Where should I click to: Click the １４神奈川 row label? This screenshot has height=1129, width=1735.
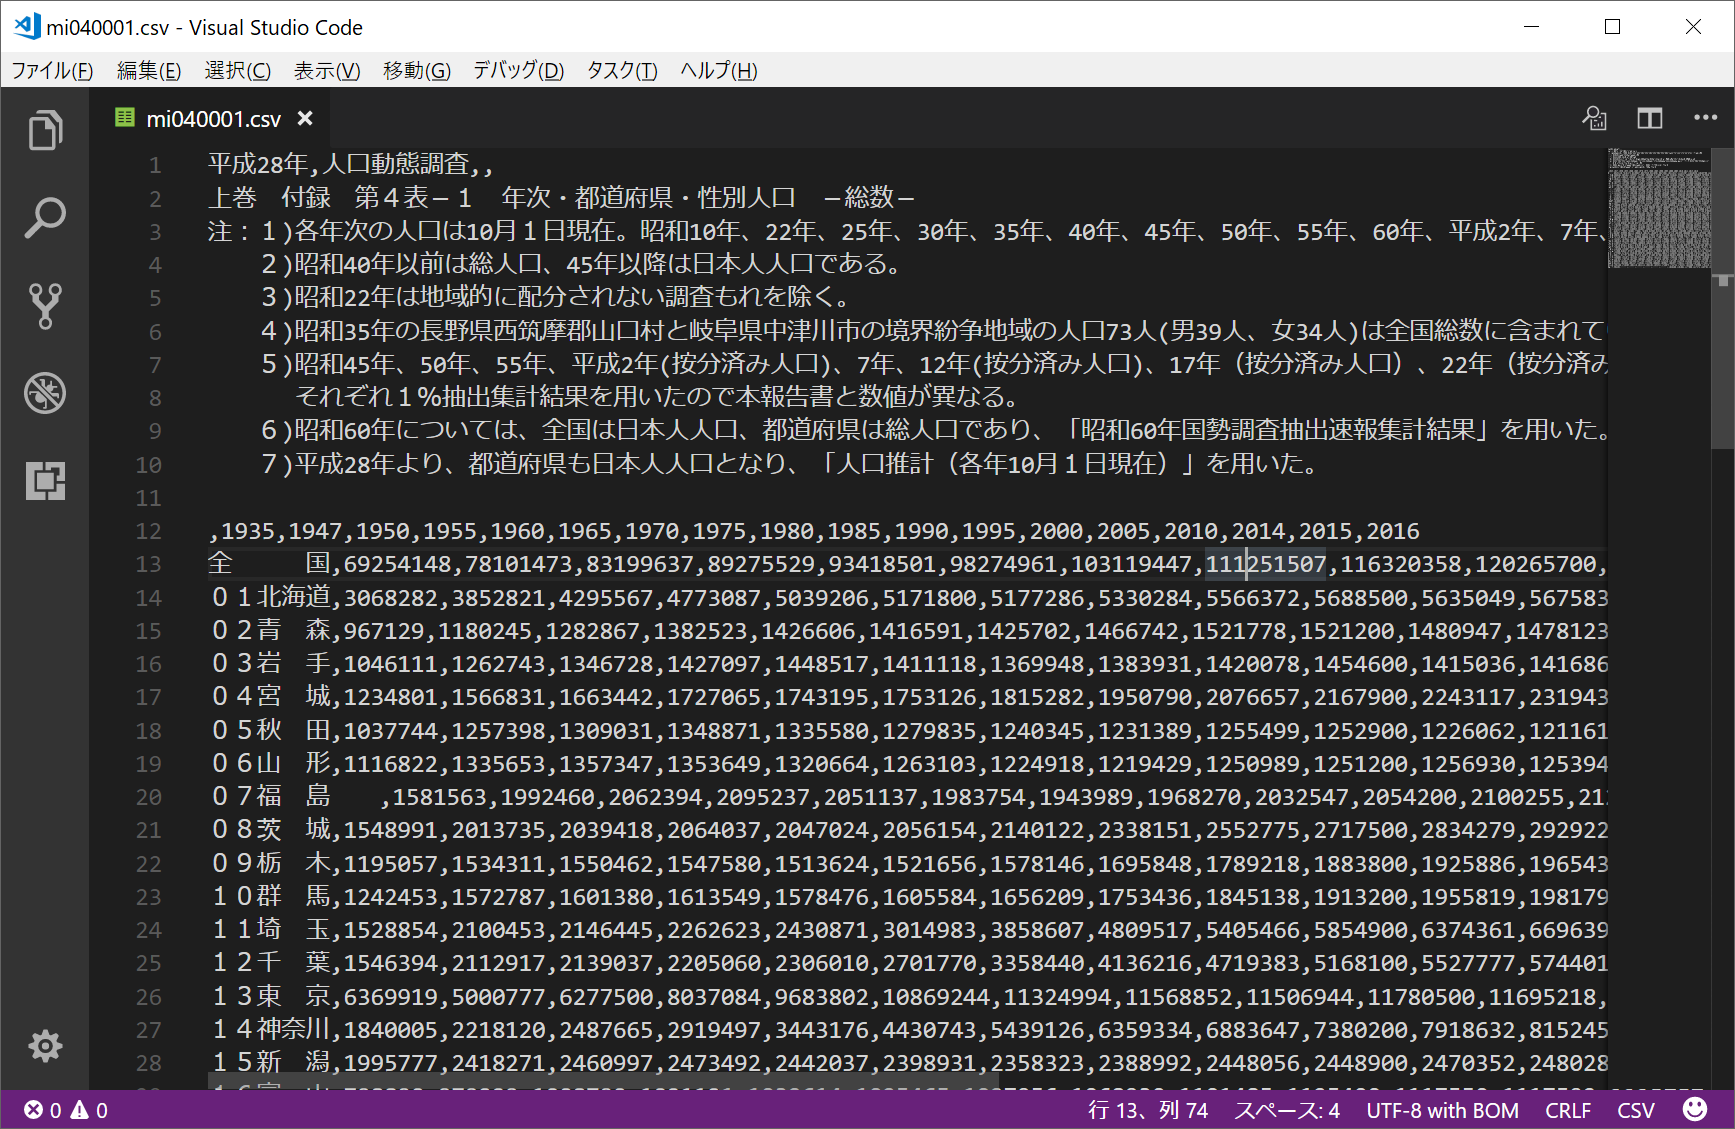tap(269, 1029)
